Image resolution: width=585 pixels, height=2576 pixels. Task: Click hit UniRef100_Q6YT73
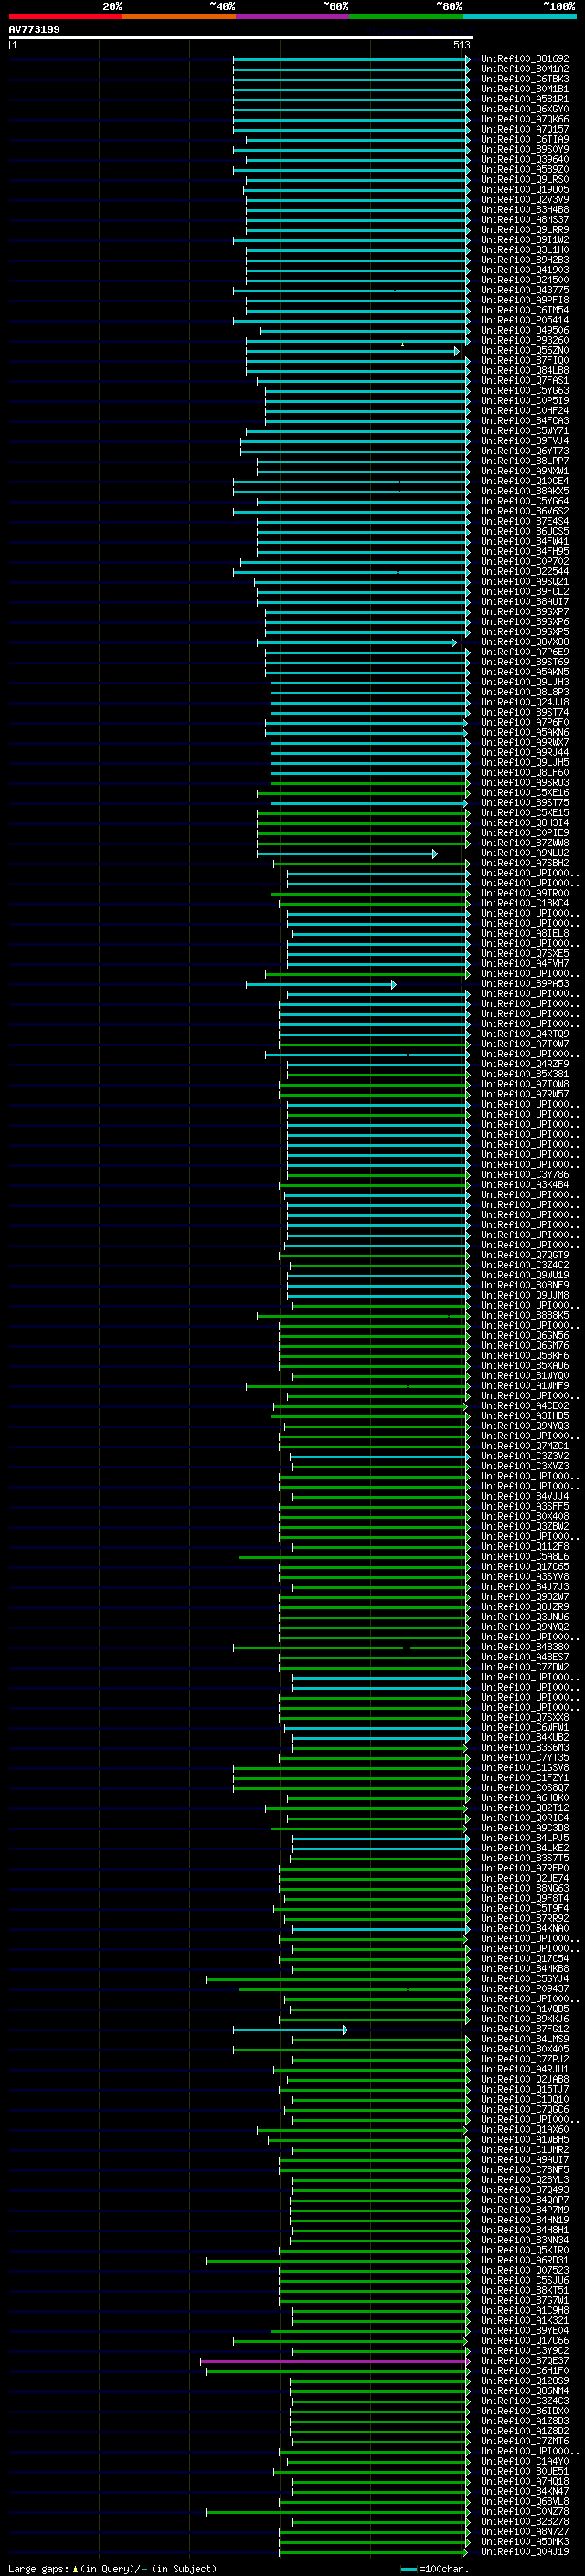tap(524, 451)
